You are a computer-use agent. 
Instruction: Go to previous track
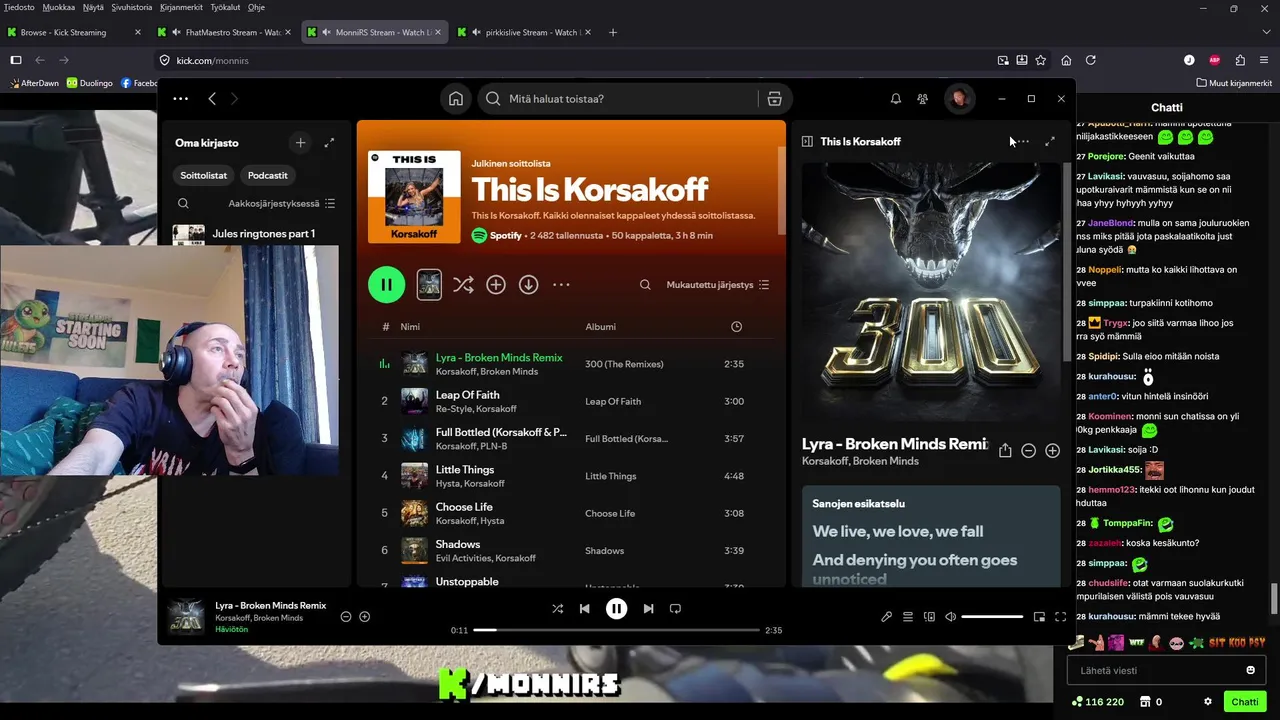[585, 608]
